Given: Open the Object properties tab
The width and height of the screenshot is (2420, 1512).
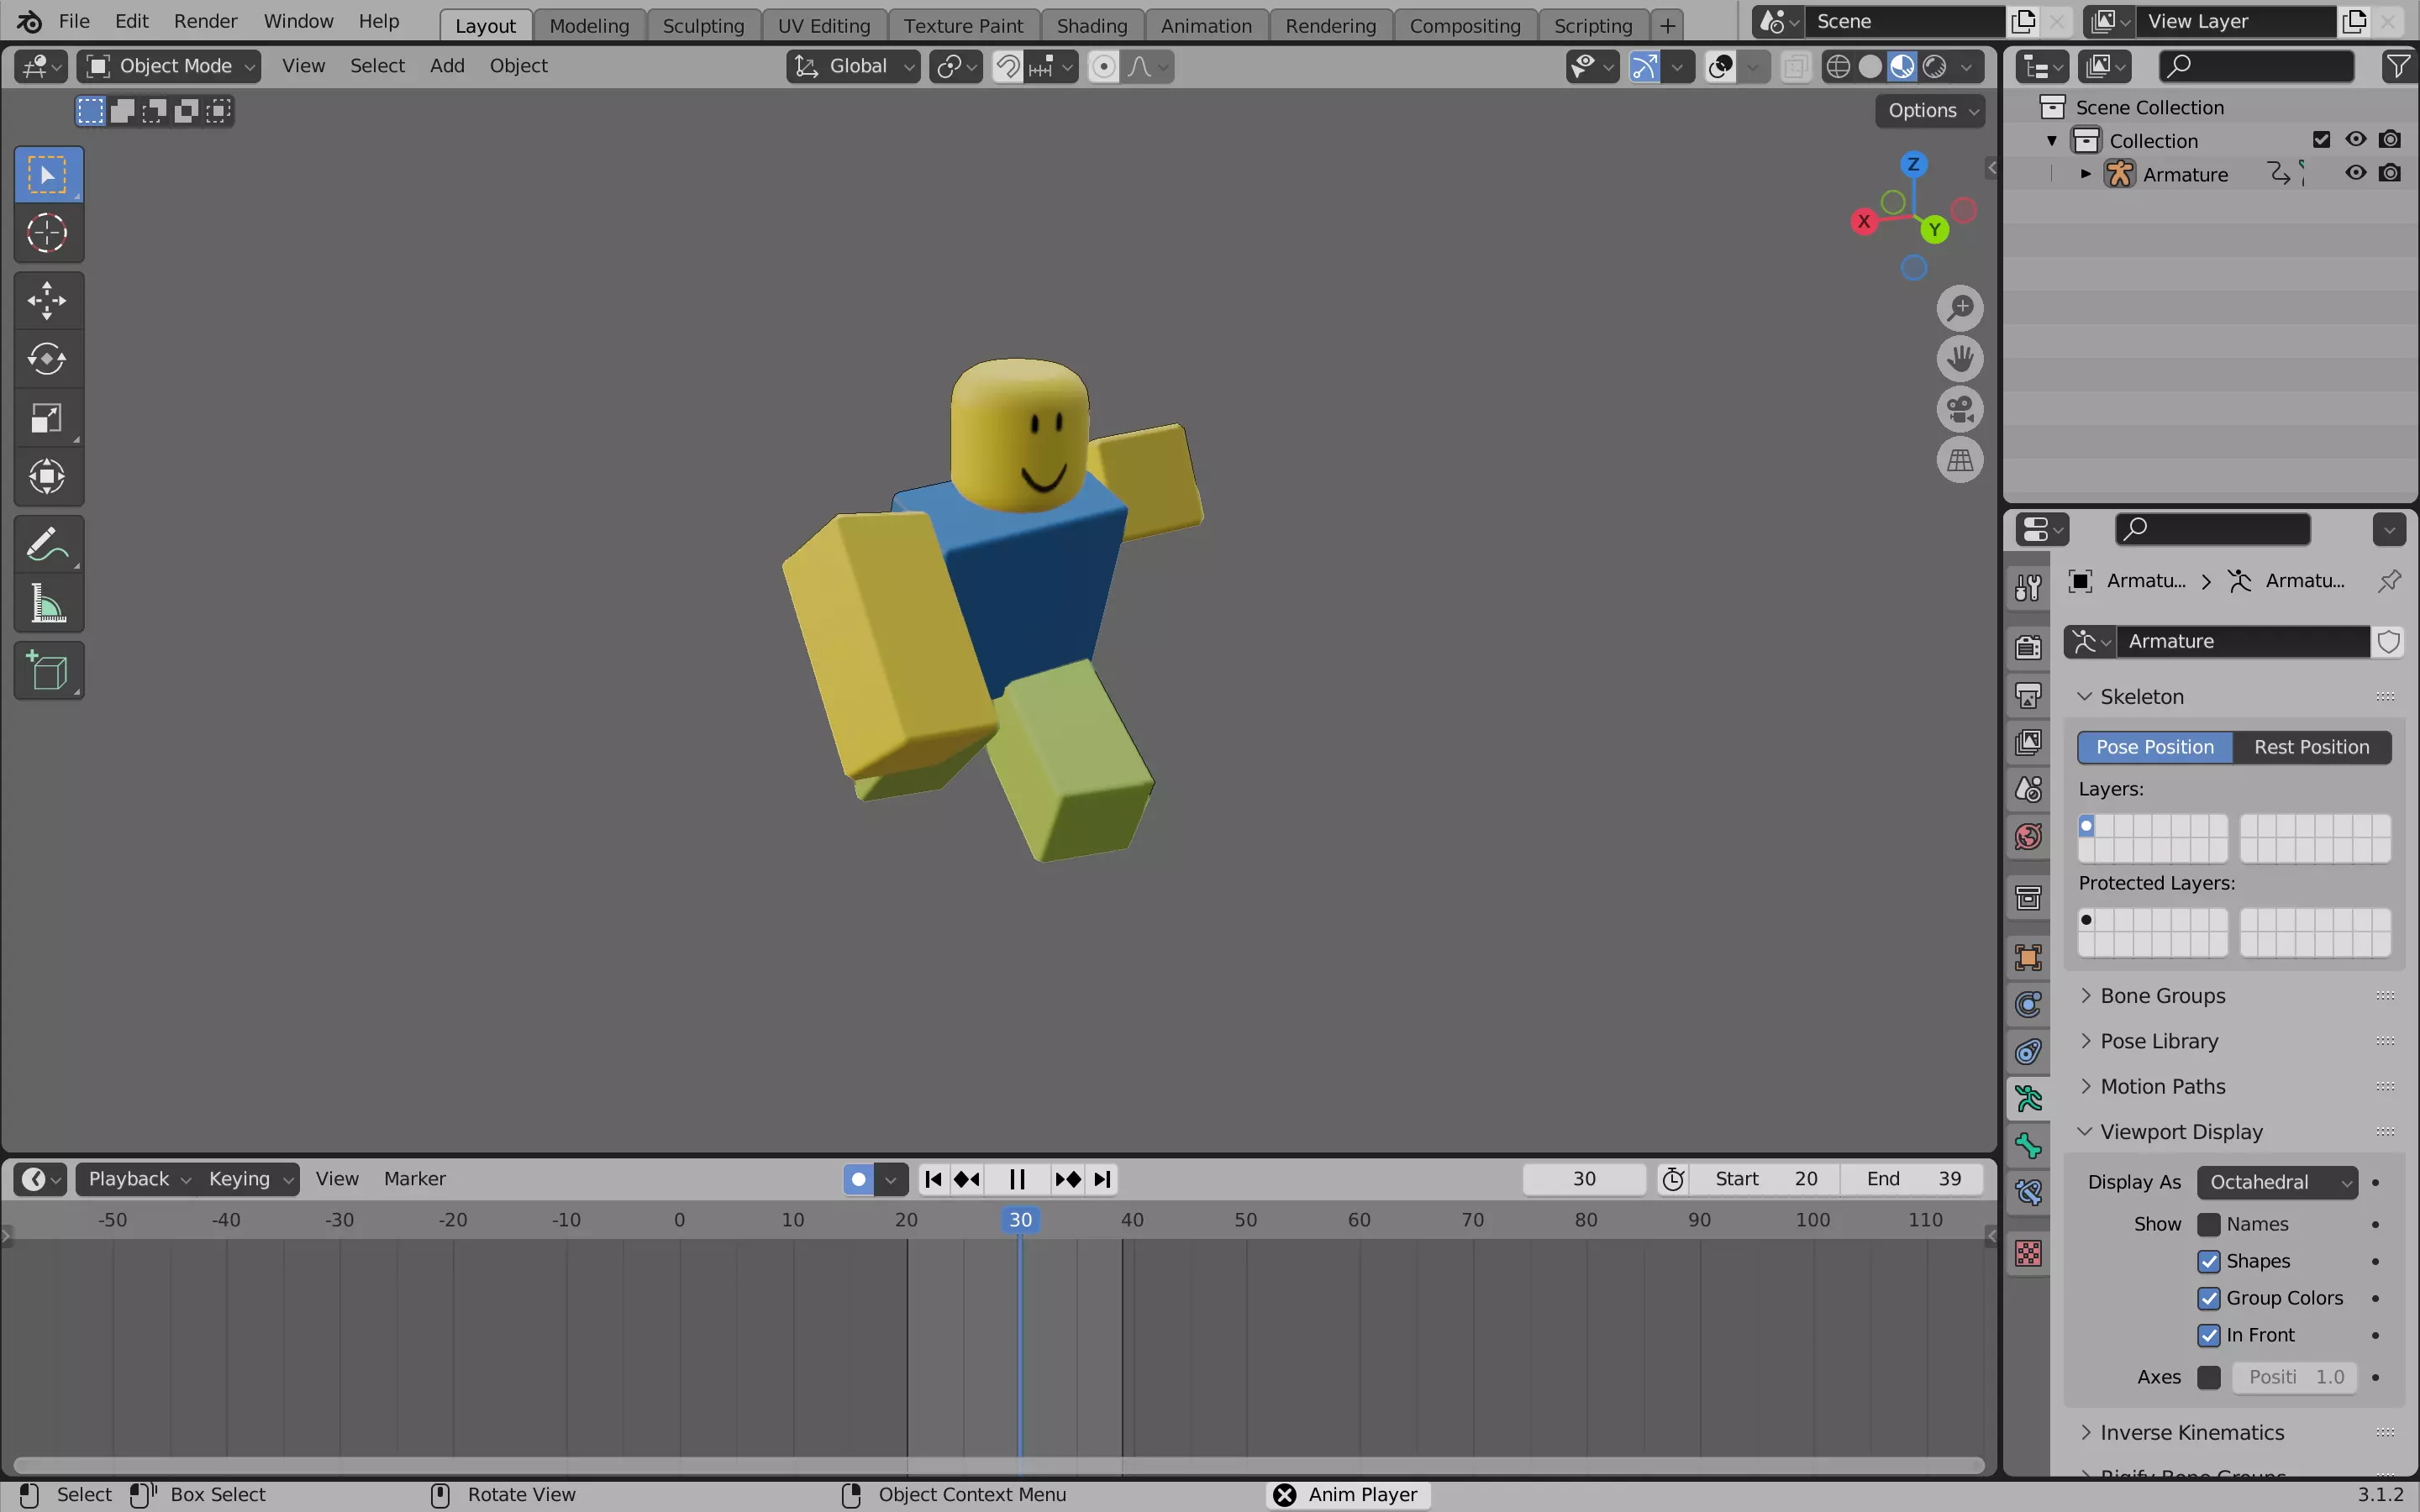Looking at the screenshot, I should click(2028, 957).
